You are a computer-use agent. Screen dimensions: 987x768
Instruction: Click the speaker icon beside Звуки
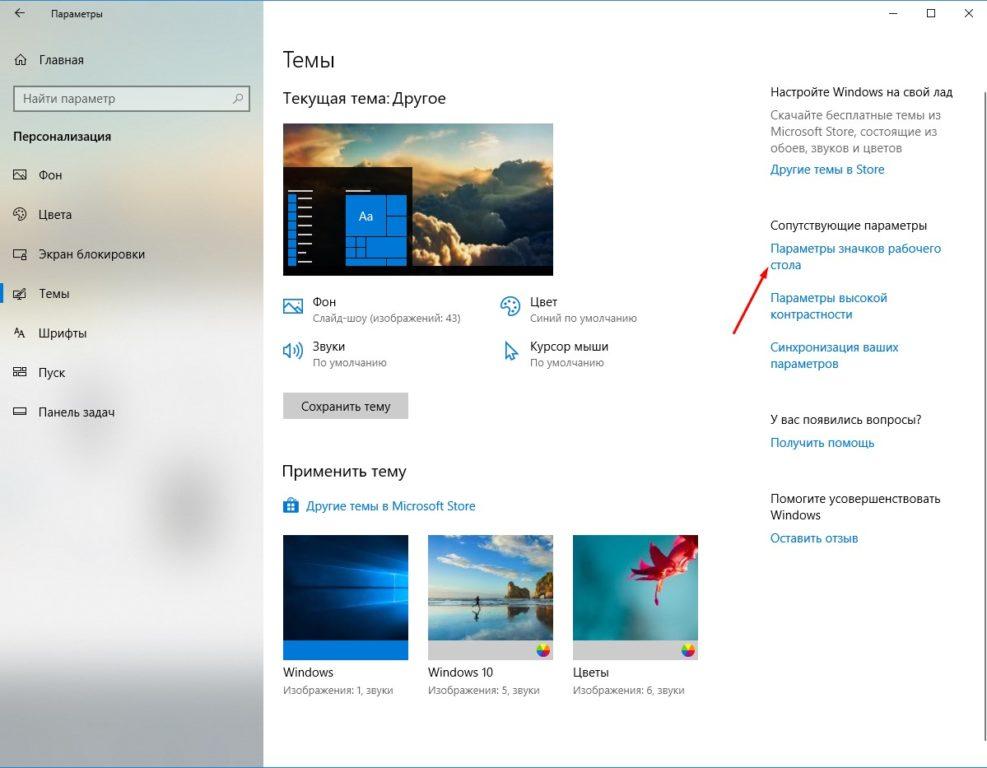(x=293, y=351)
